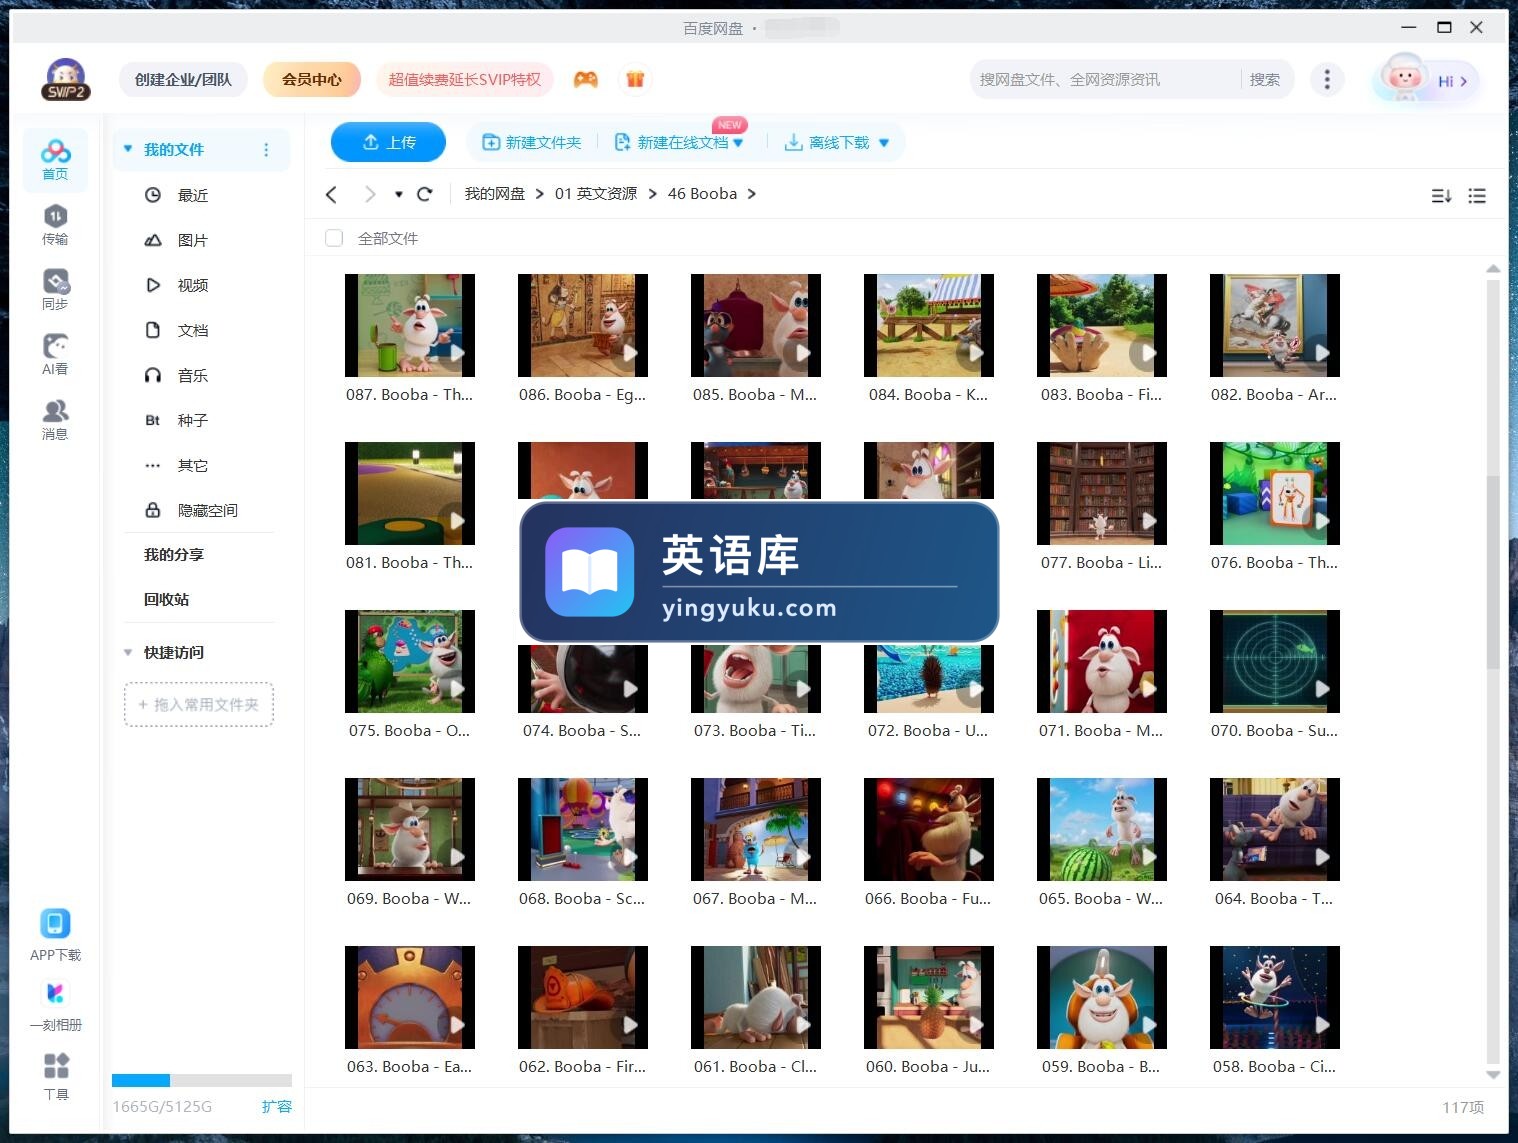This screenshot has width=1518, height=1143.
Task: Open 隐藏空间 hidden space
Action: pos(208,510)
